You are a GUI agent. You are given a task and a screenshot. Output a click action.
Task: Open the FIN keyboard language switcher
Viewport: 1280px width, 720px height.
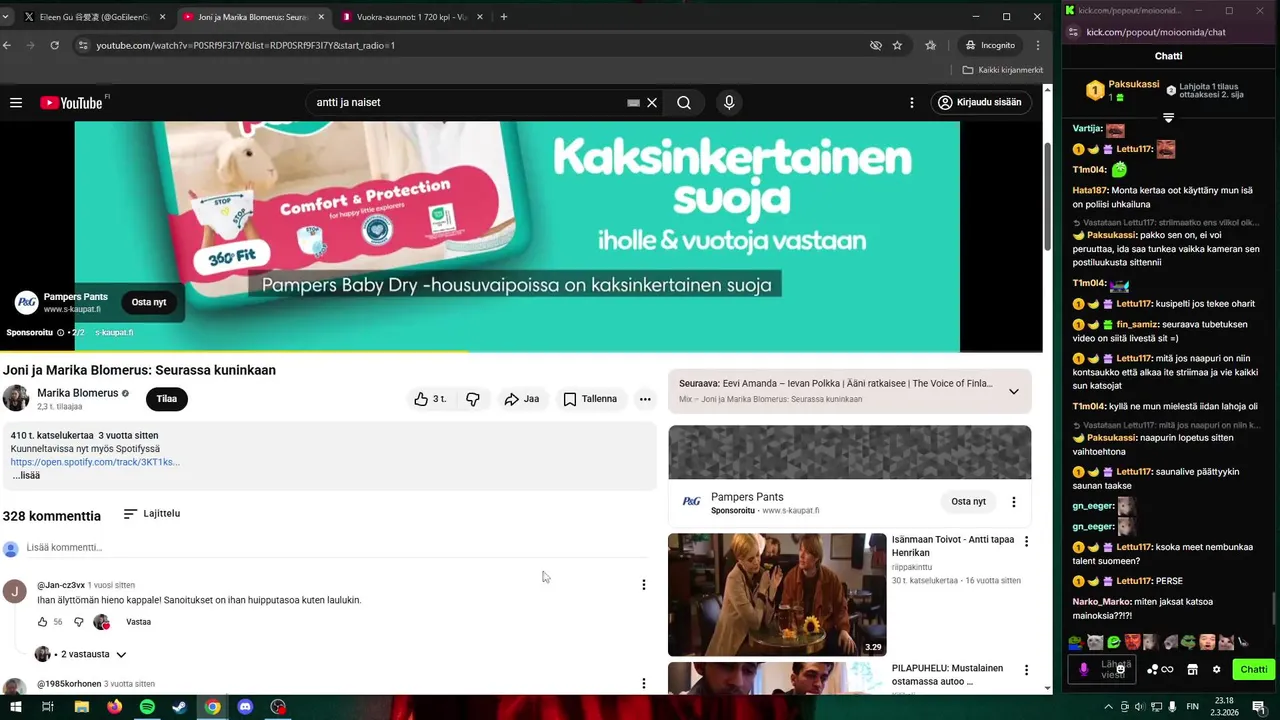(x=1192, y=707)
